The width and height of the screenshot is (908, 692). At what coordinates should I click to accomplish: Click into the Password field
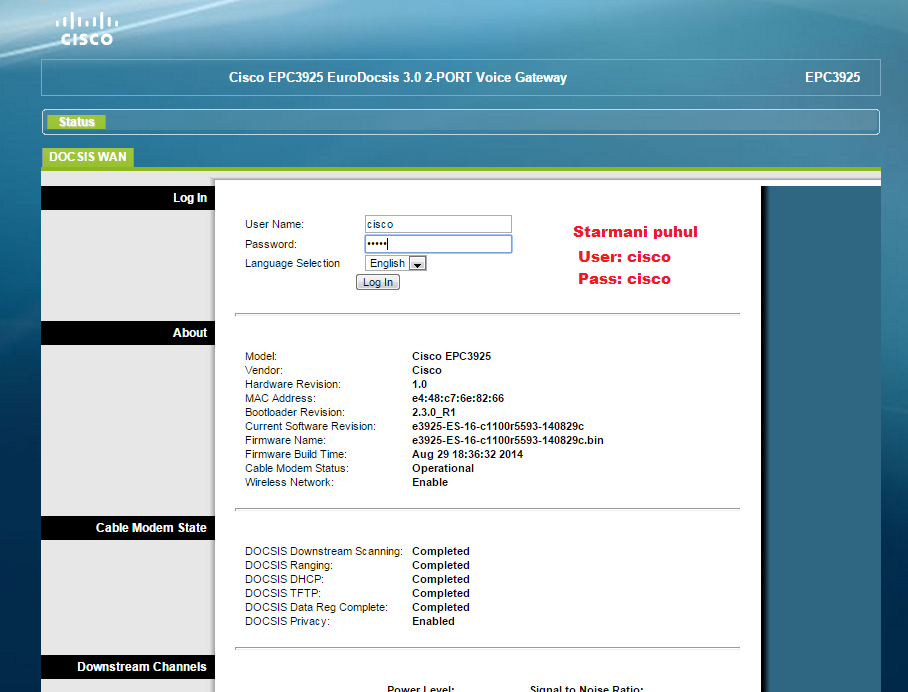click(438, 244)
